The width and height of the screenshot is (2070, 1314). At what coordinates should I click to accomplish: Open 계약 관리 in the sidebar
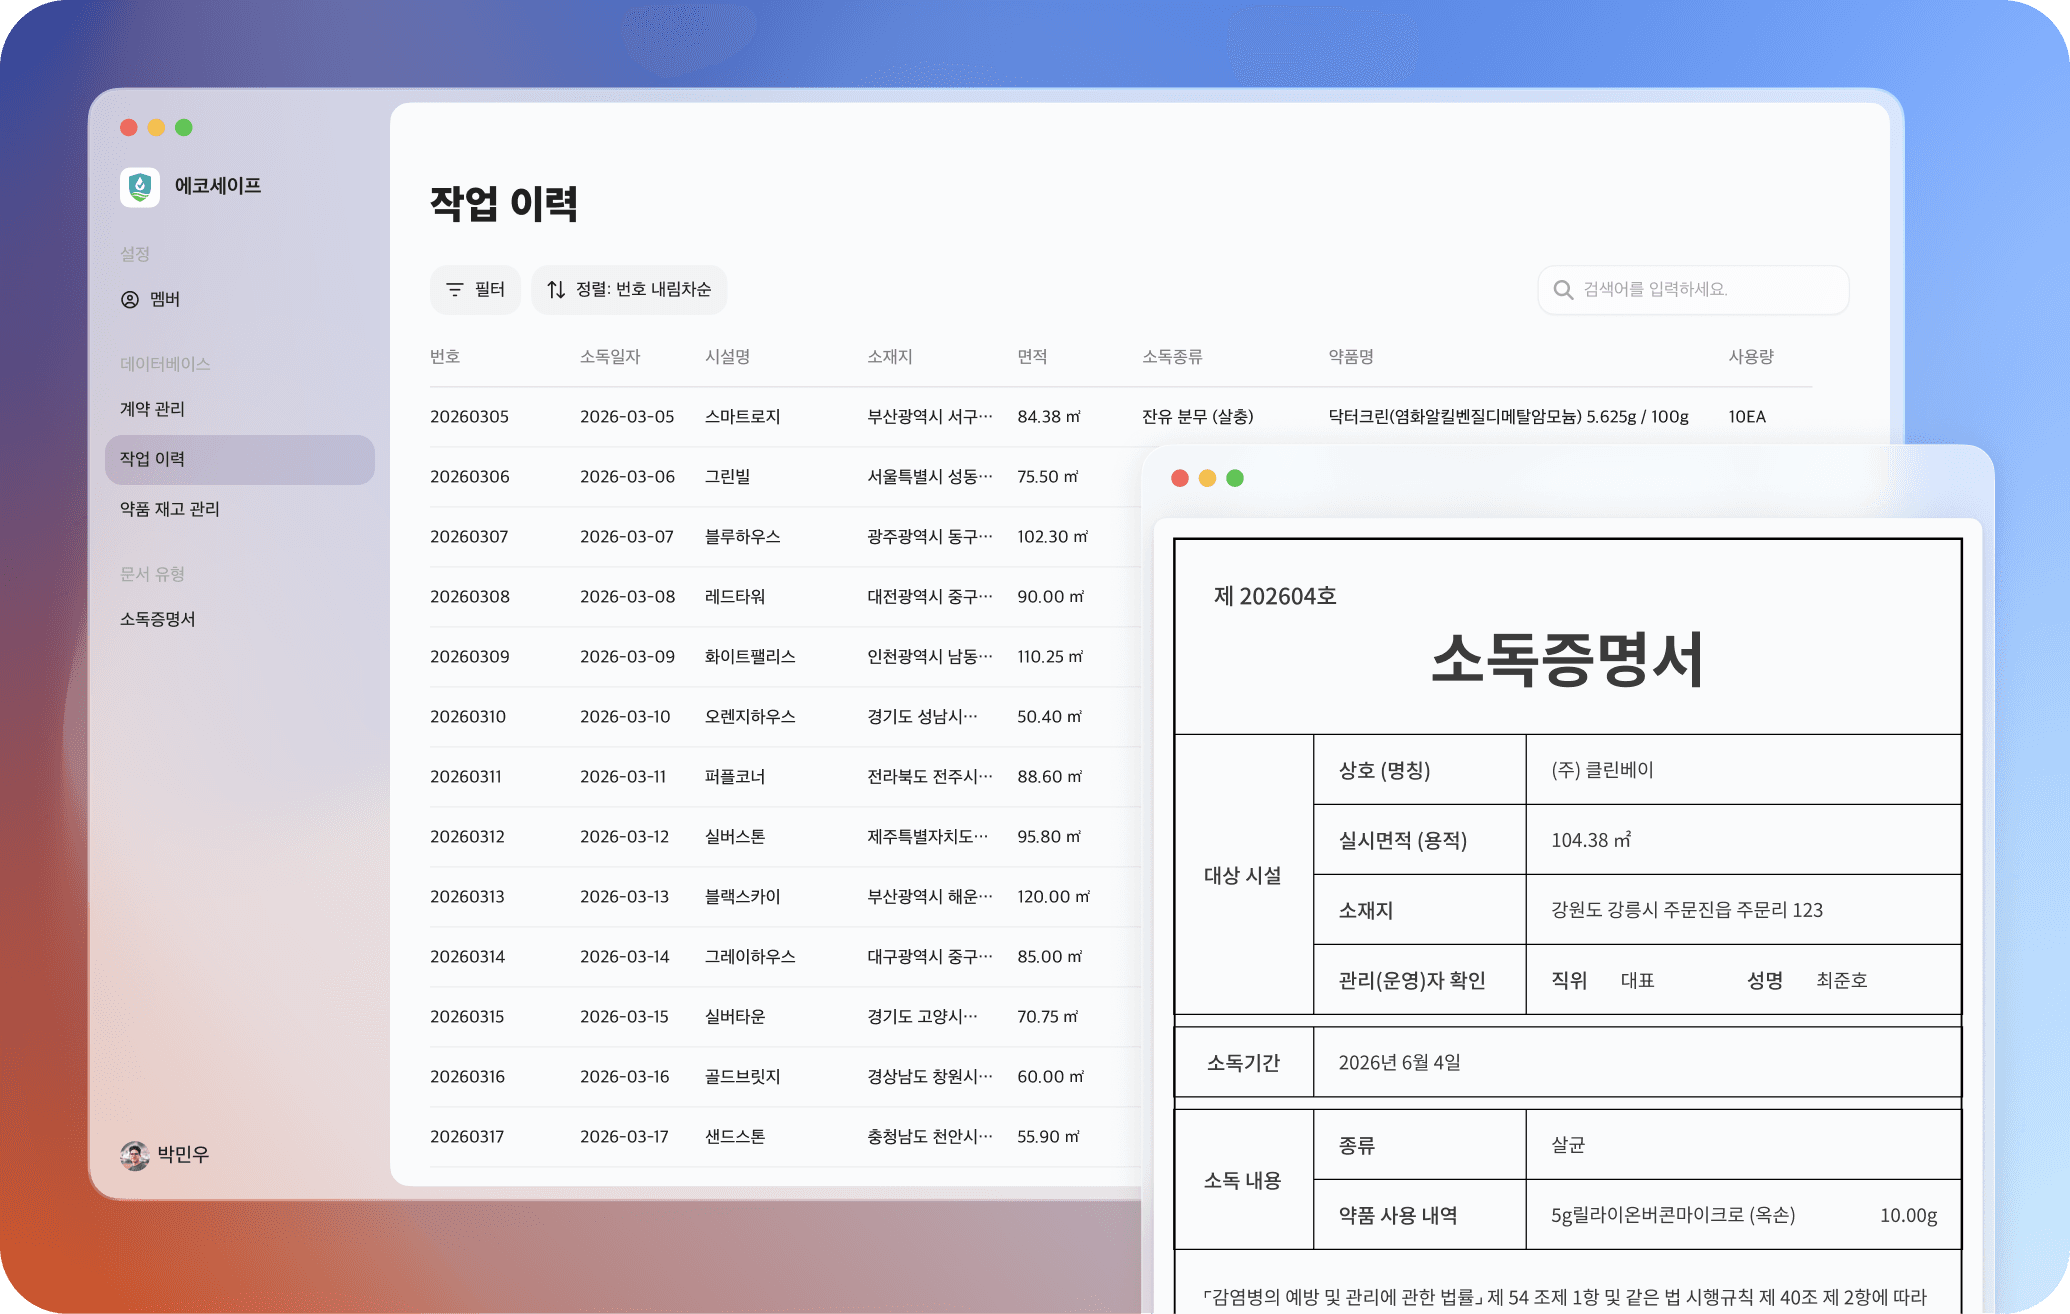click(153, 409)
